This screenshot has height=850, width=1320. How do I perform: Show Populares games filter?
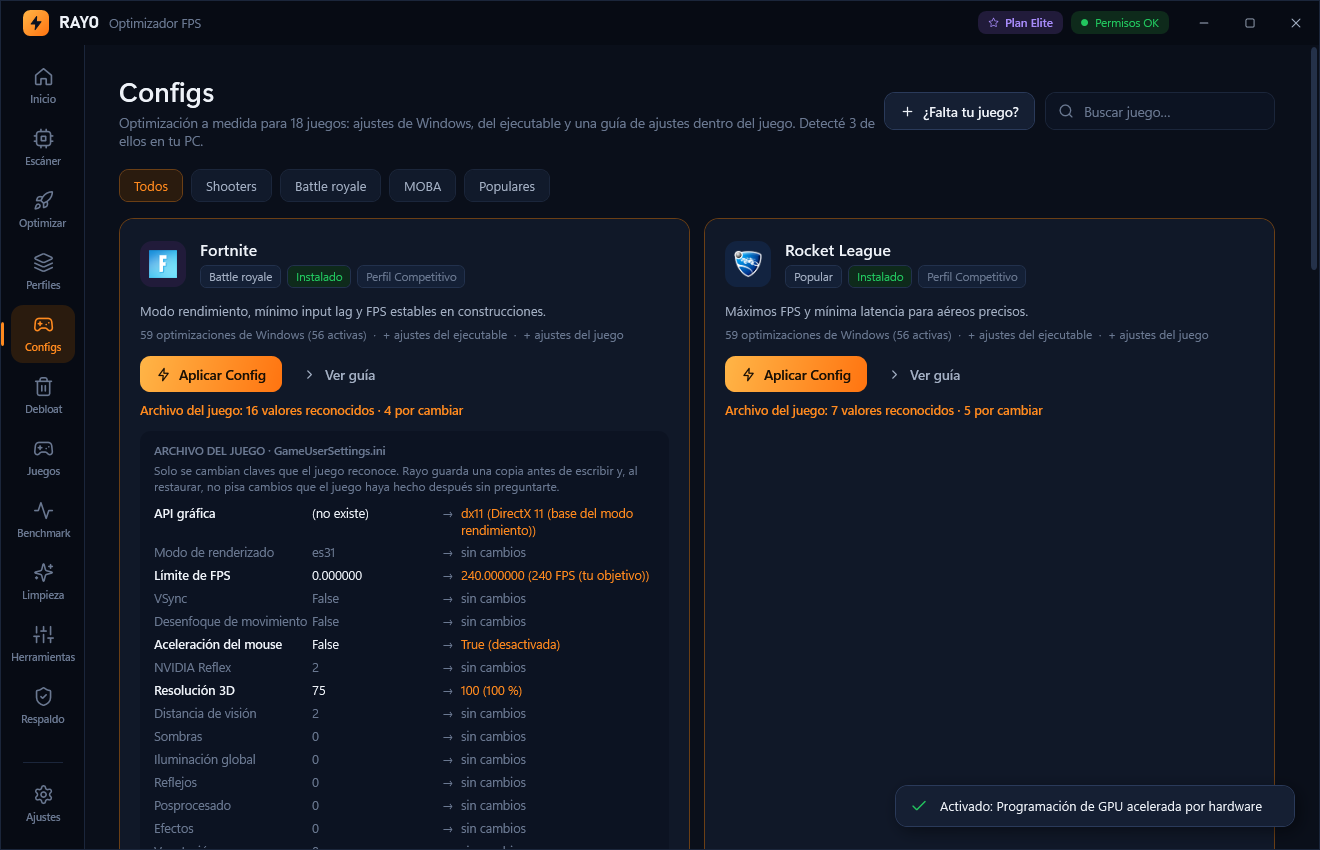click(x=507, y=186)
